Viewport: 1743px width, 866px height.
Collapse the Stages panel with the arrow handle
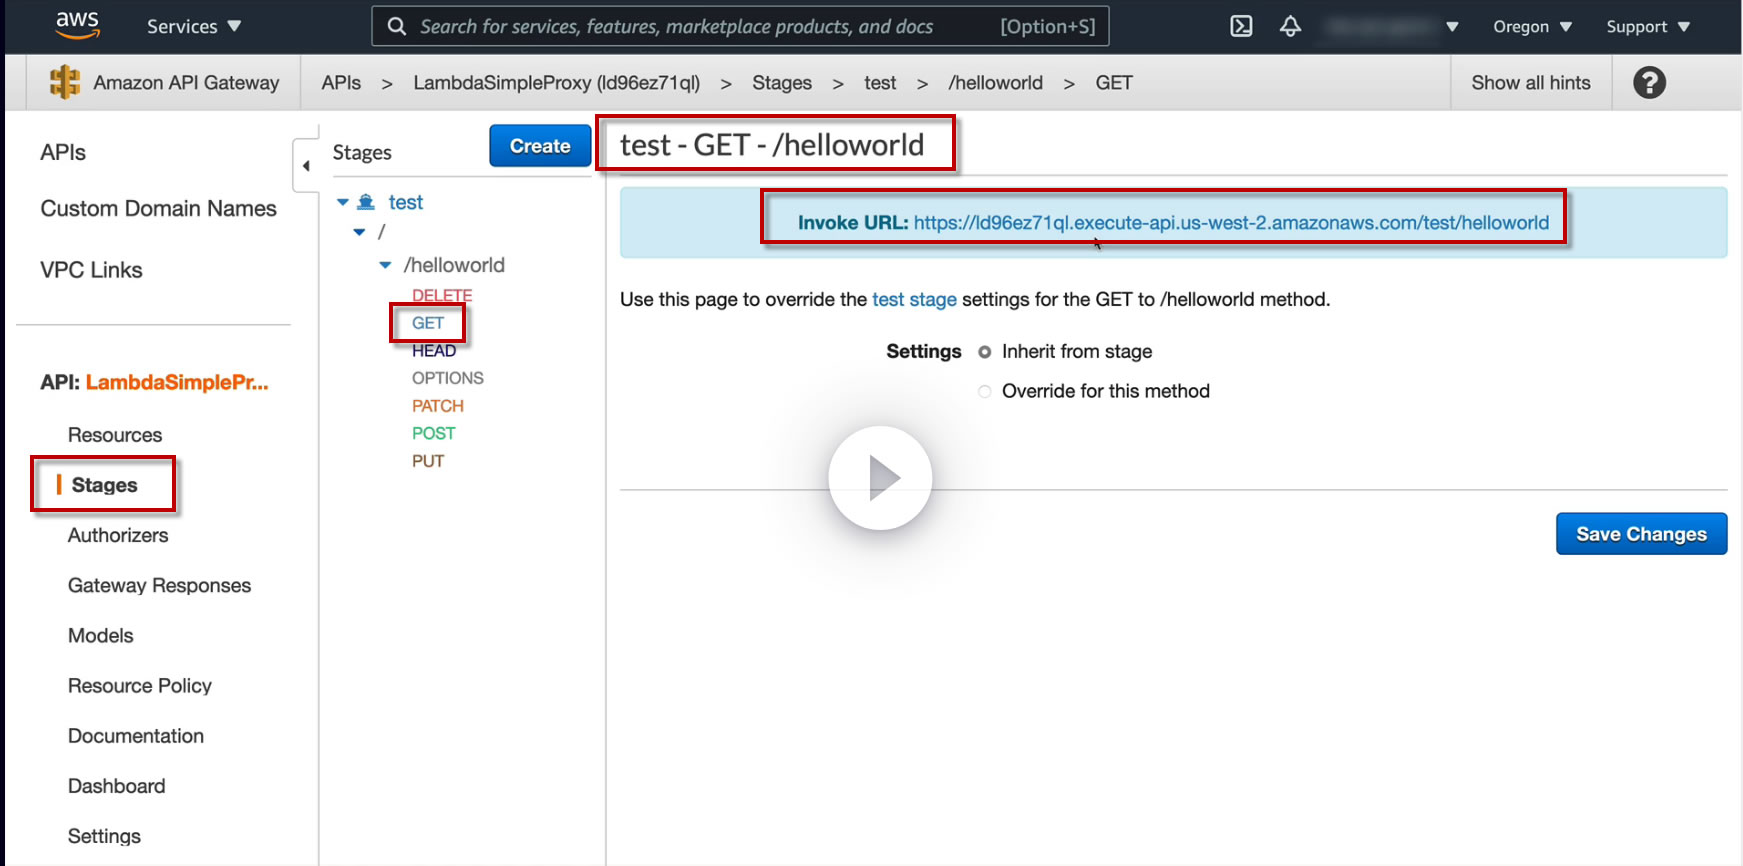(x=305, y=165)
